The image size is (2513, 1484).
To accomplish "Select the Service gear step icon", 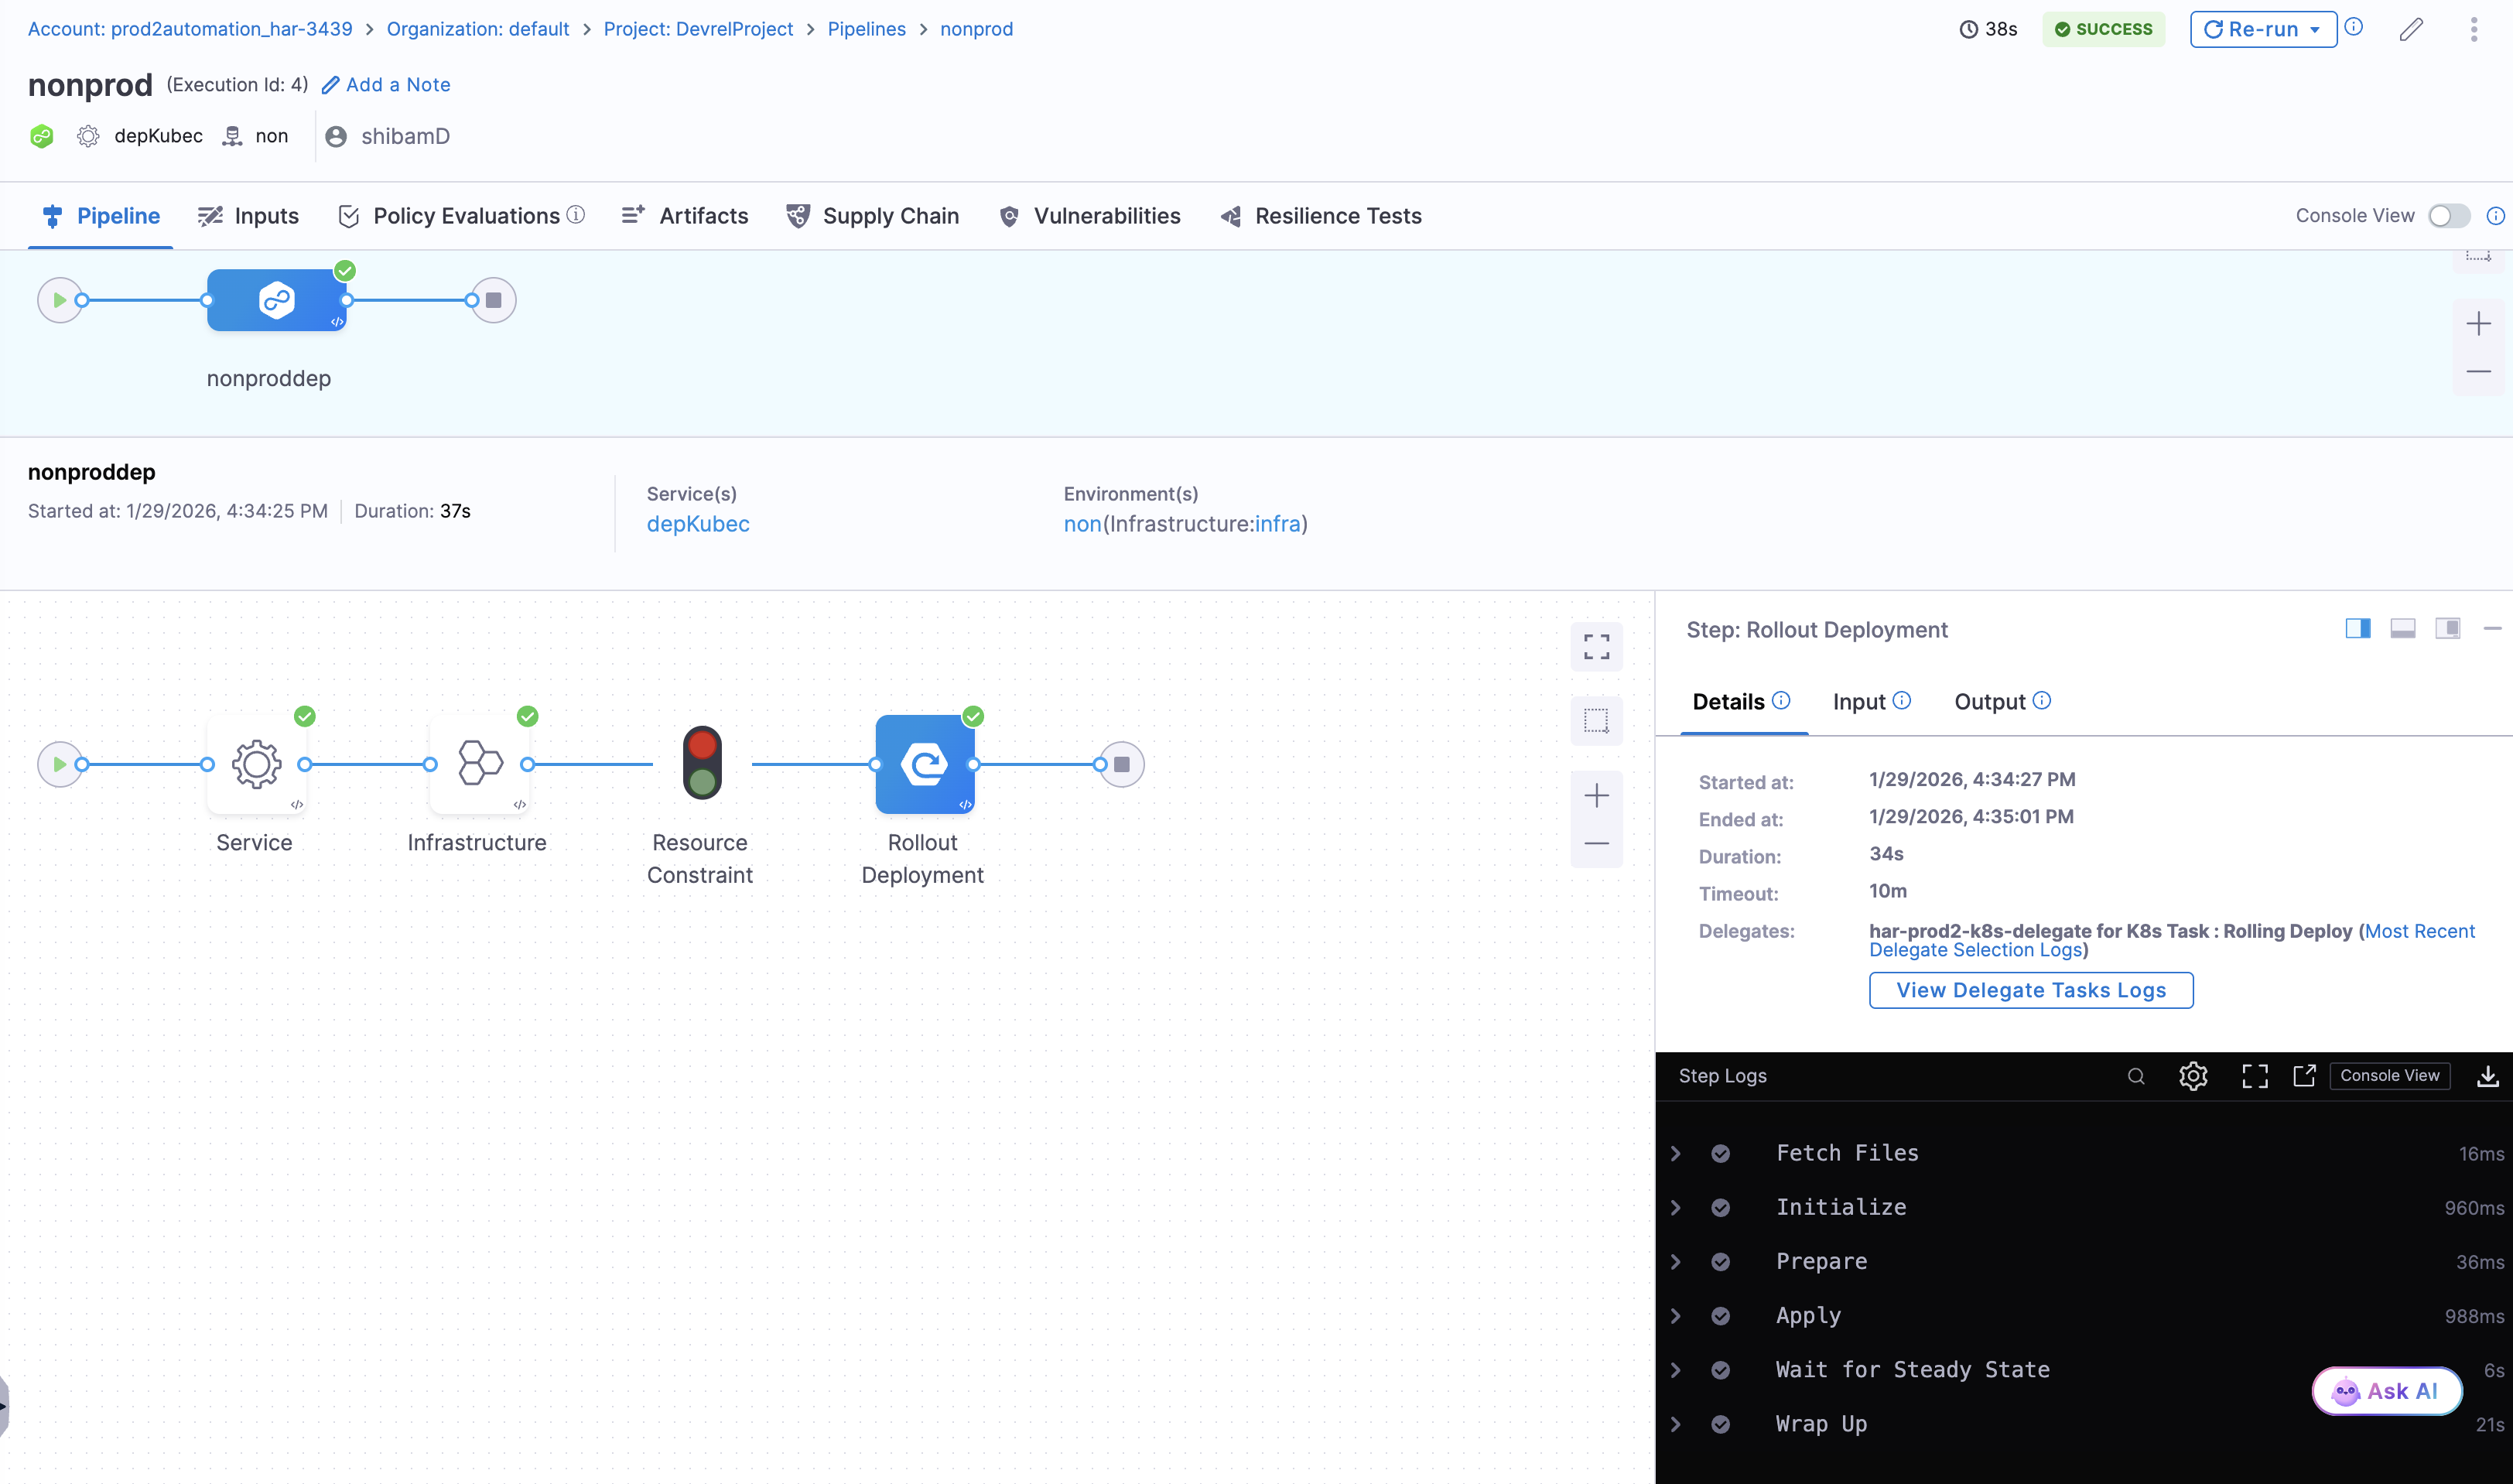I will [256, 764].
